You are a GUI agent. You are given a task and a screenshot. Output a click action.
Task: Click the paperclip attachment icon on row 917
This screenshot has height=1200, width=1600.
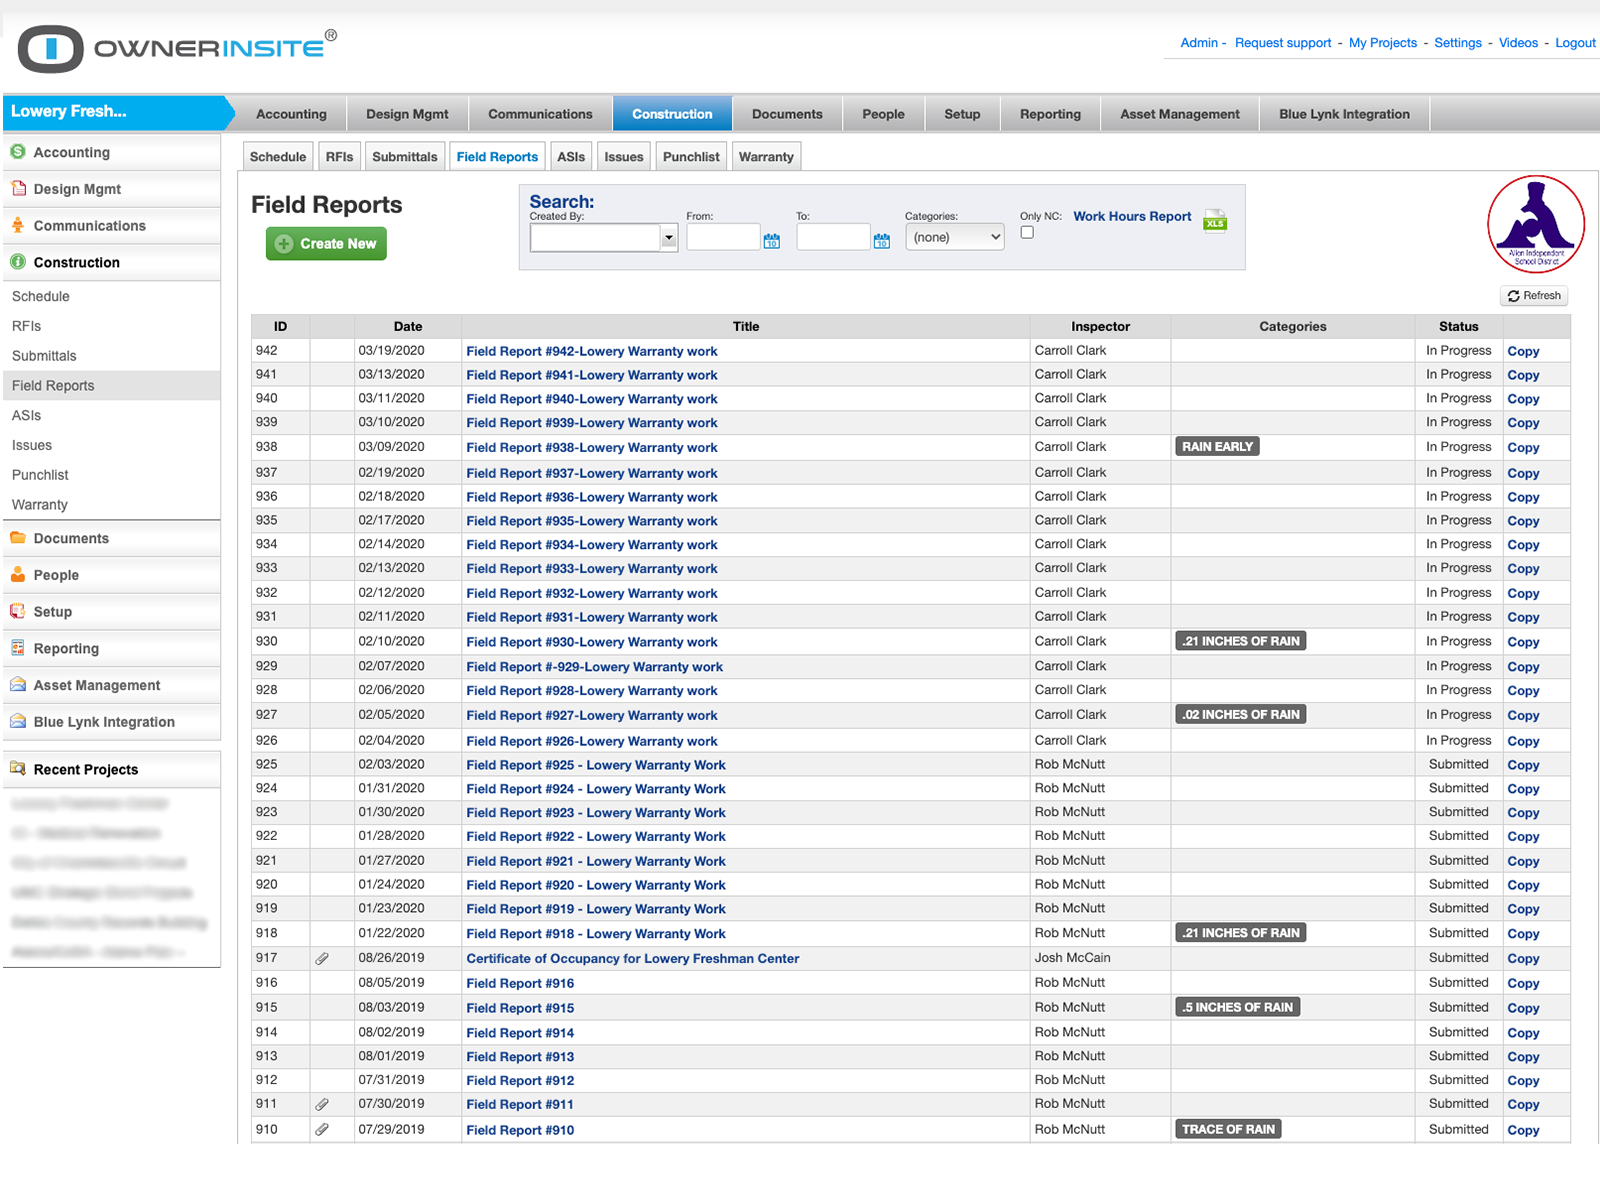pyautogui.click(x=321, y=958)
